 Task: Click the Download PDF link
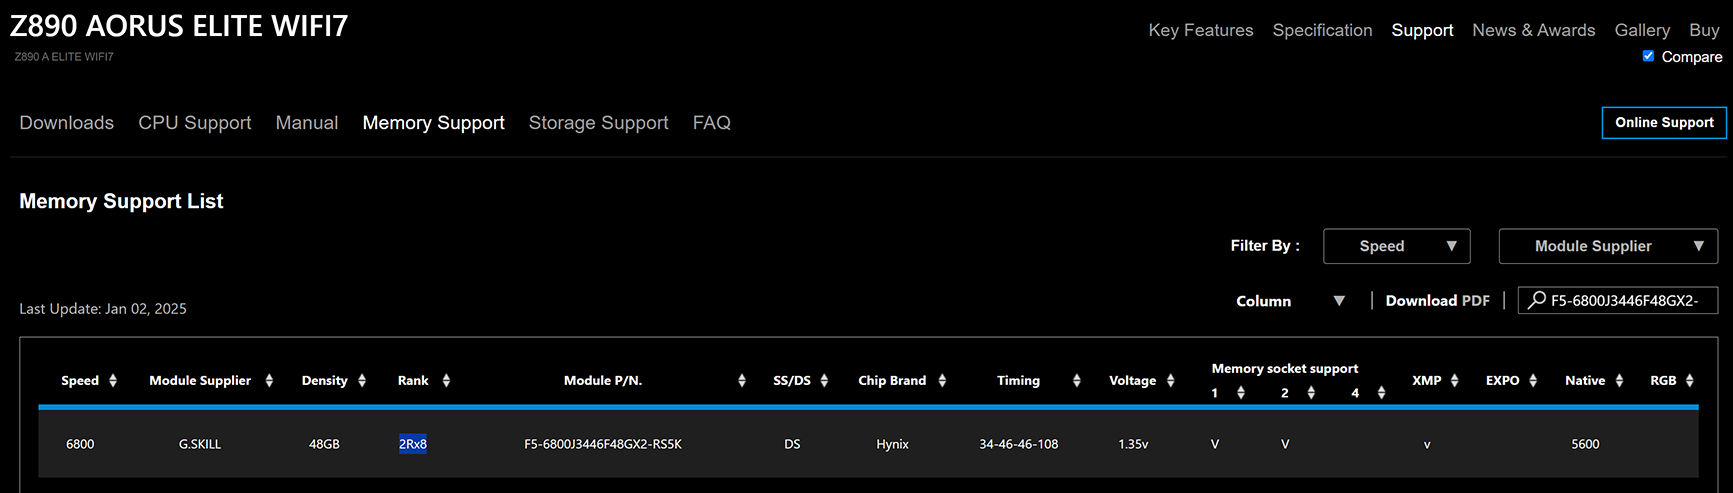point(1437,301)
